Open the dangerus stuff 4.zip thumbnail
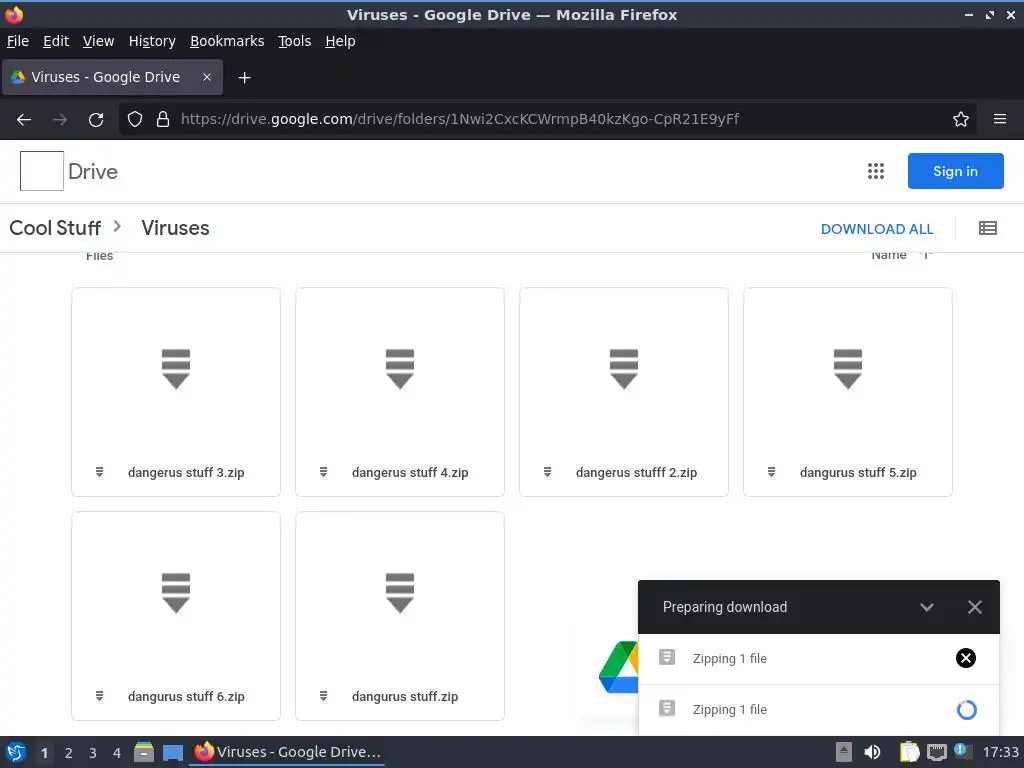 400,369
